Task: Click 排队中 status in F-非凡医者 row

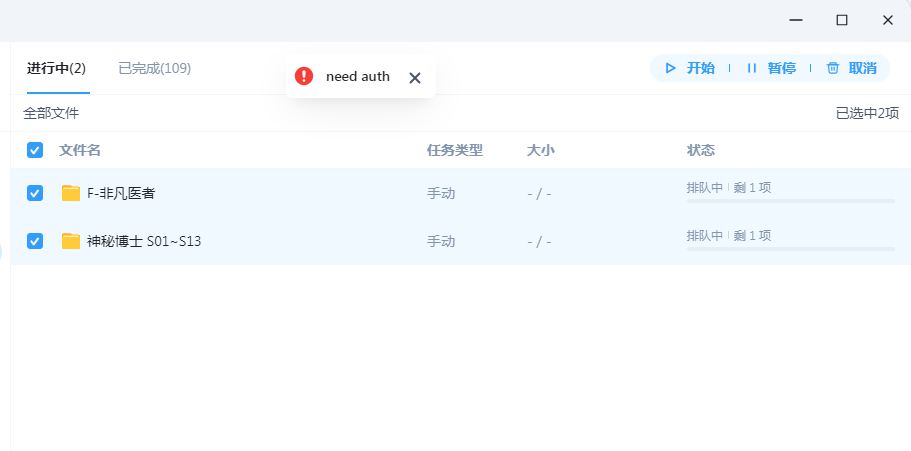Action: (x=705, y=188)
